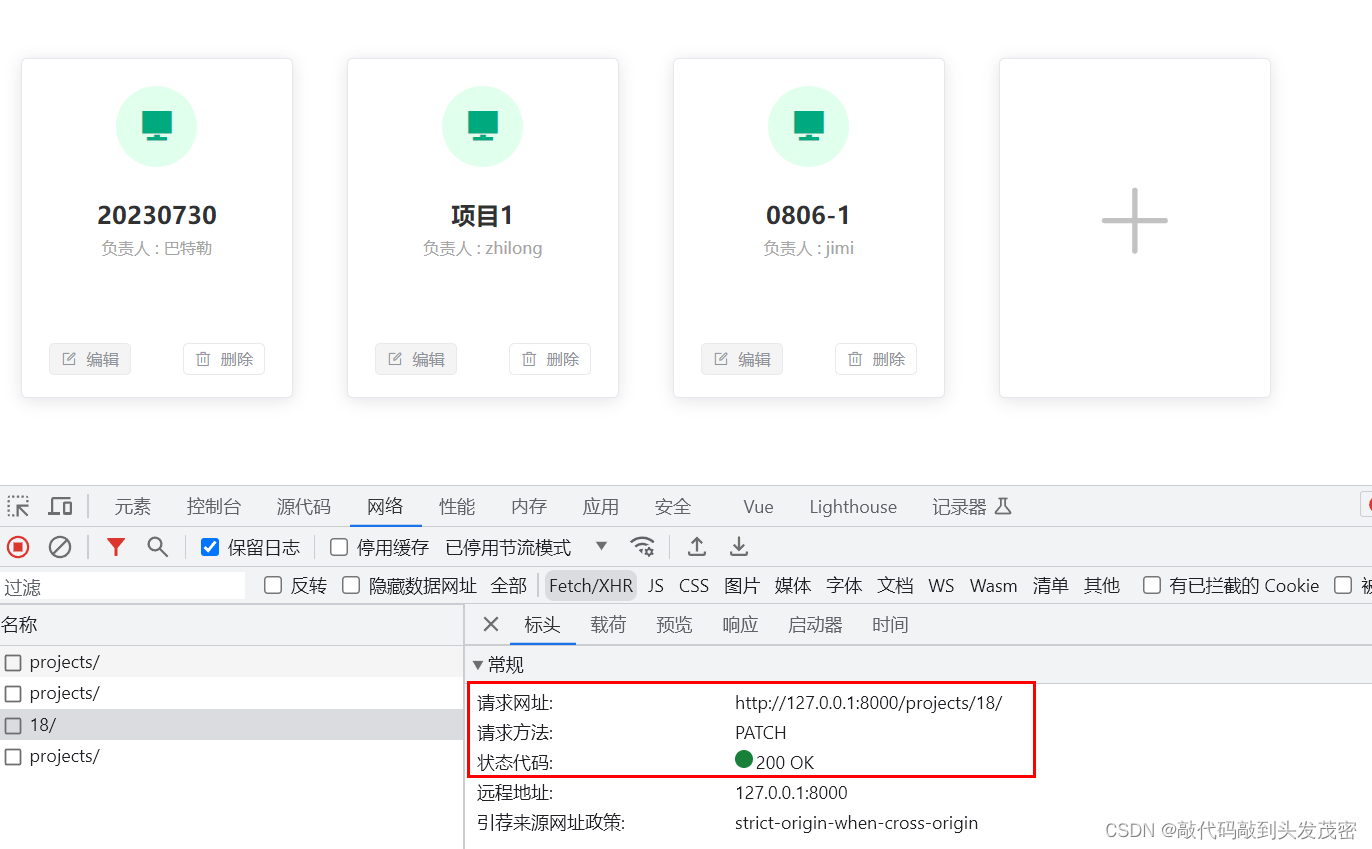Select the 18/ request row
Viewport: 1372px width, 849px height.
(232, 725)
